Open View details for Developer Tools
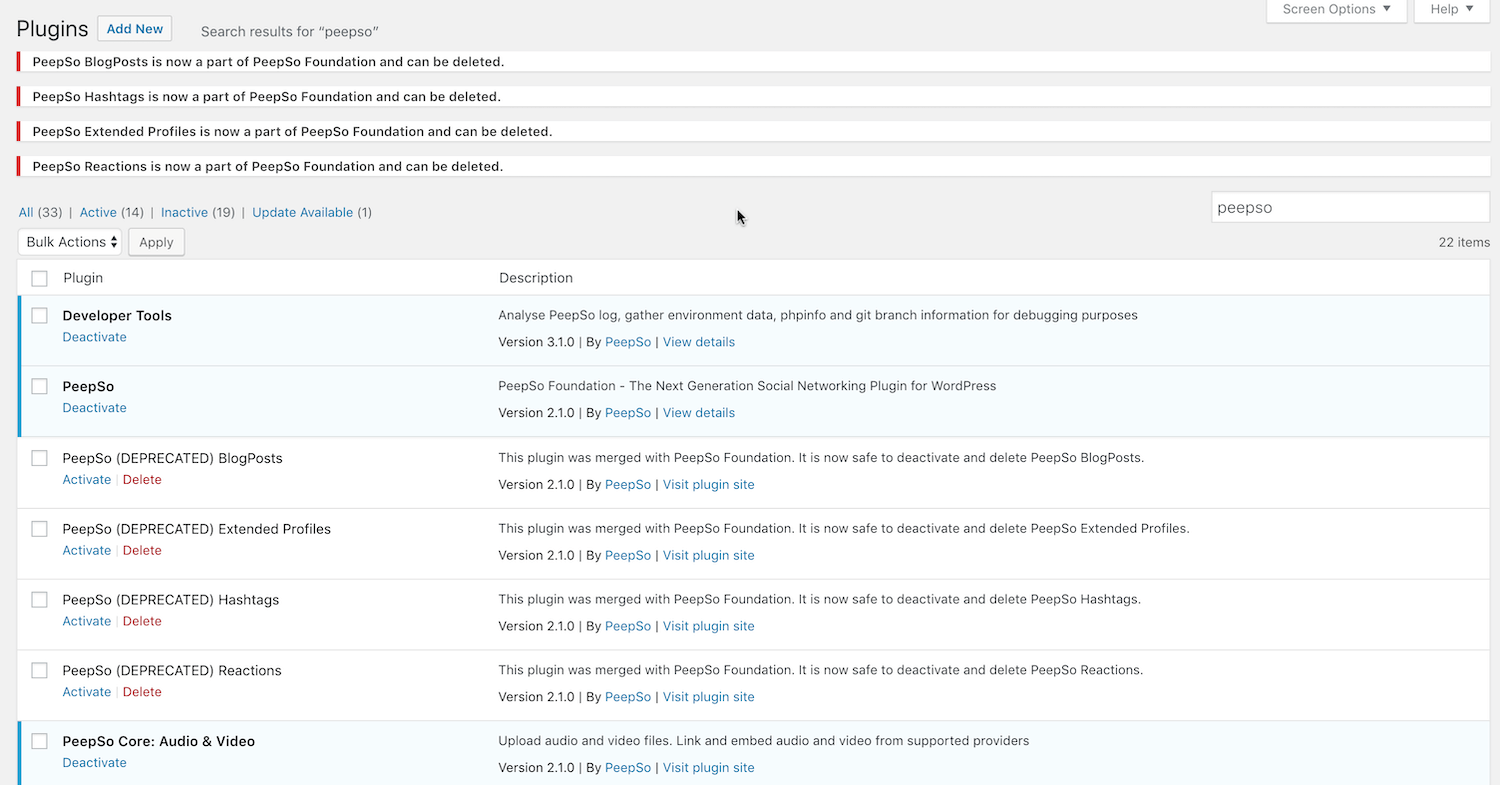 point(699,342)
